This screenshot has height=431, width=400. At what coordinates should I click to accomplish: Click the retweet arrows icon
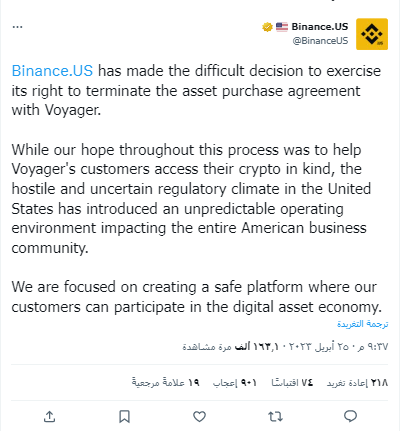[x=275, y=416]
